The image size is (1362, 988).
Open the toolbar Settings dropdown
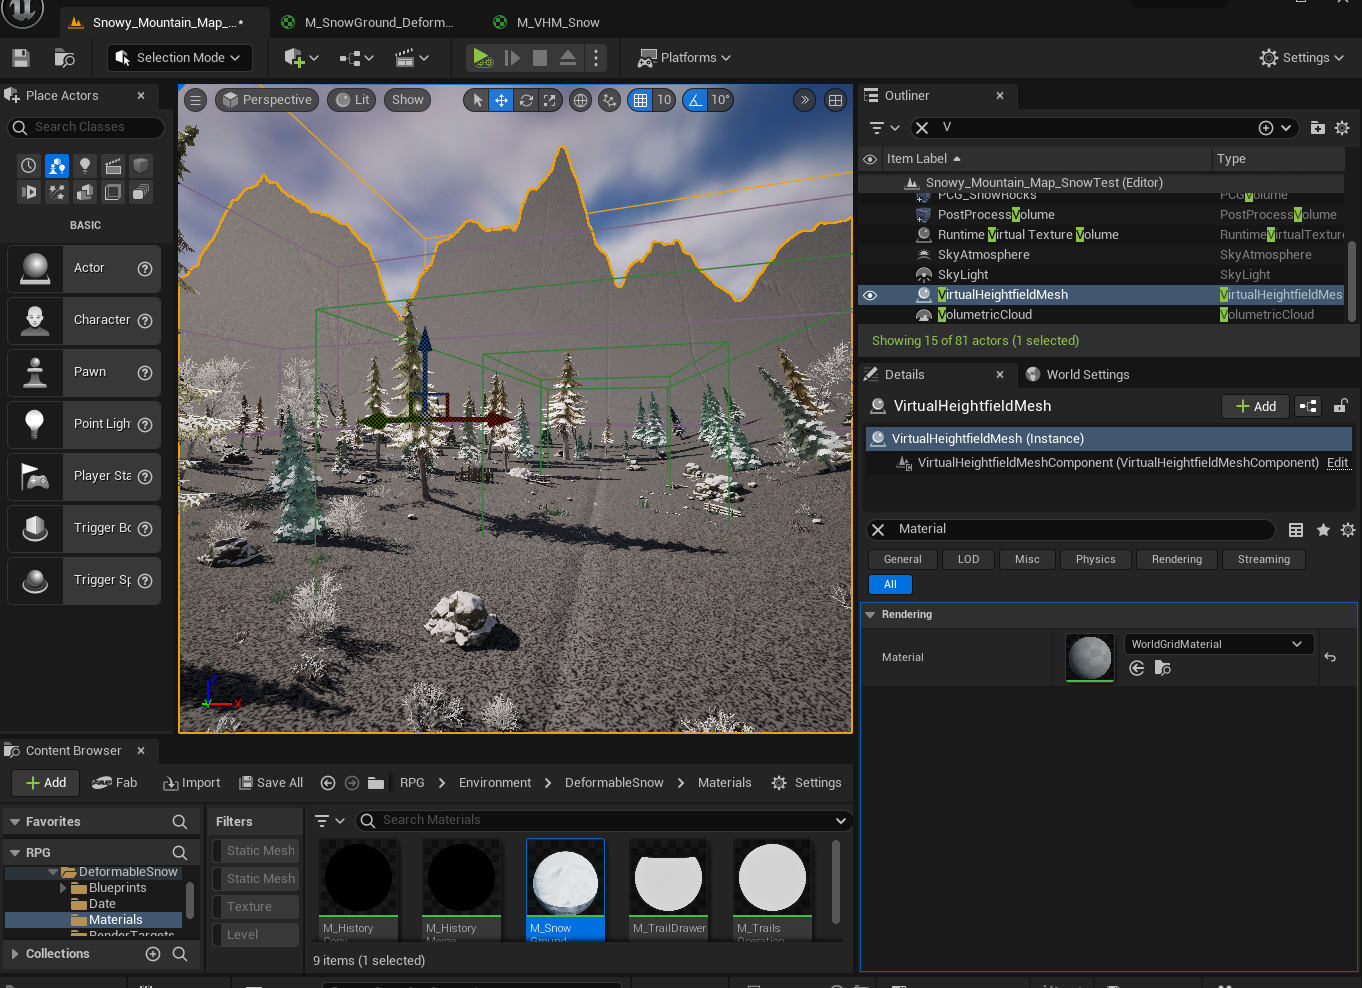(1301, 58)
